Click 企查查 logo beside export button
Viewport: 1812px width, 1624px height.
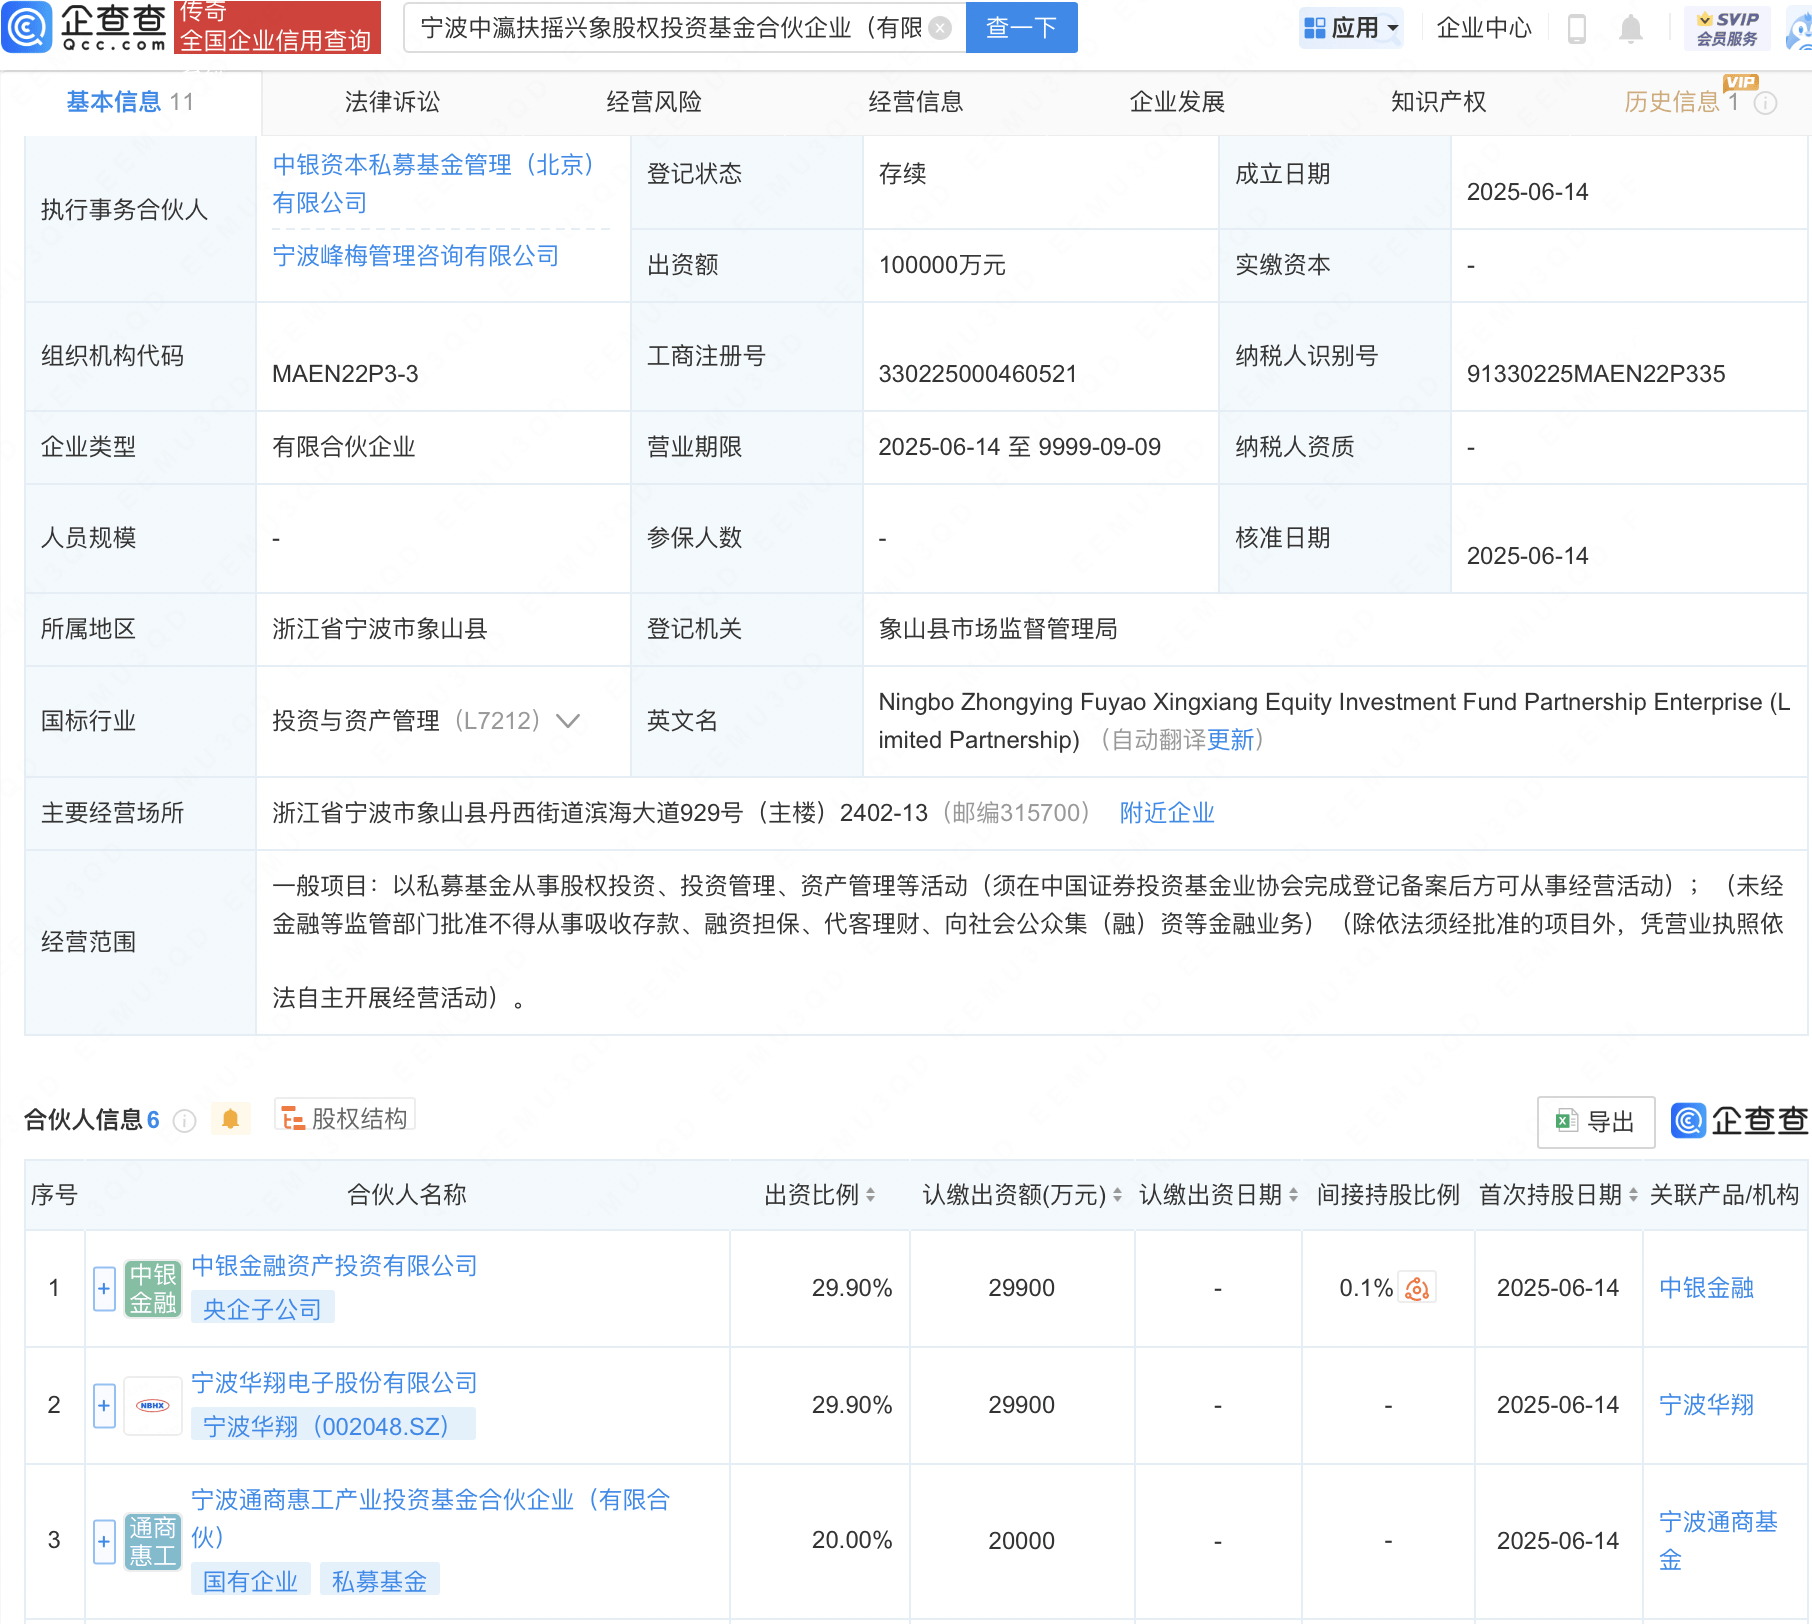click(x=1739, y=1121)
